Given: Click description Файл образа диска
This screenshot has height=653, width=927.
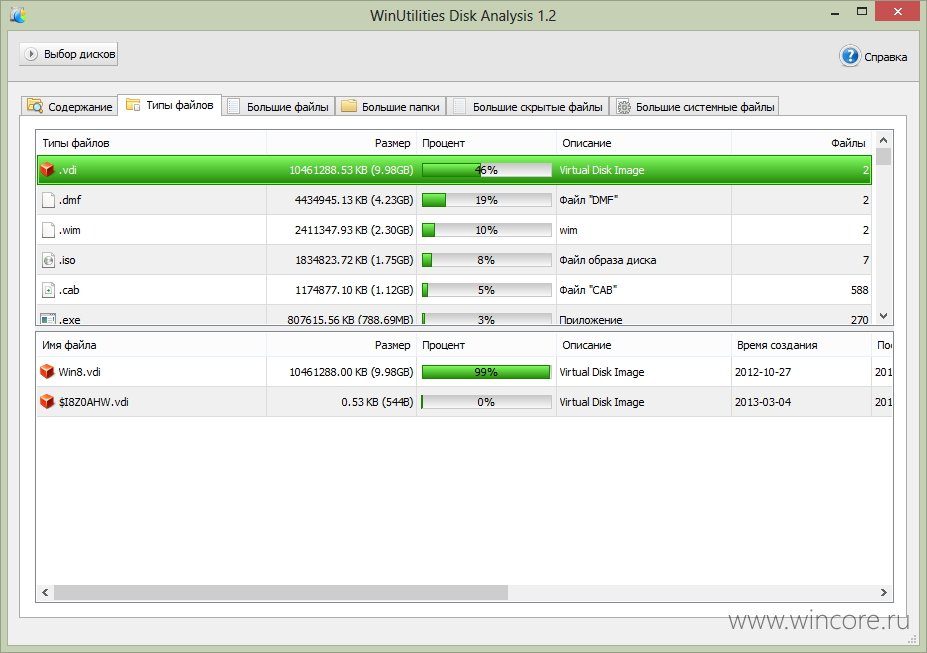Looking at the screenshot, I should 608,260.
